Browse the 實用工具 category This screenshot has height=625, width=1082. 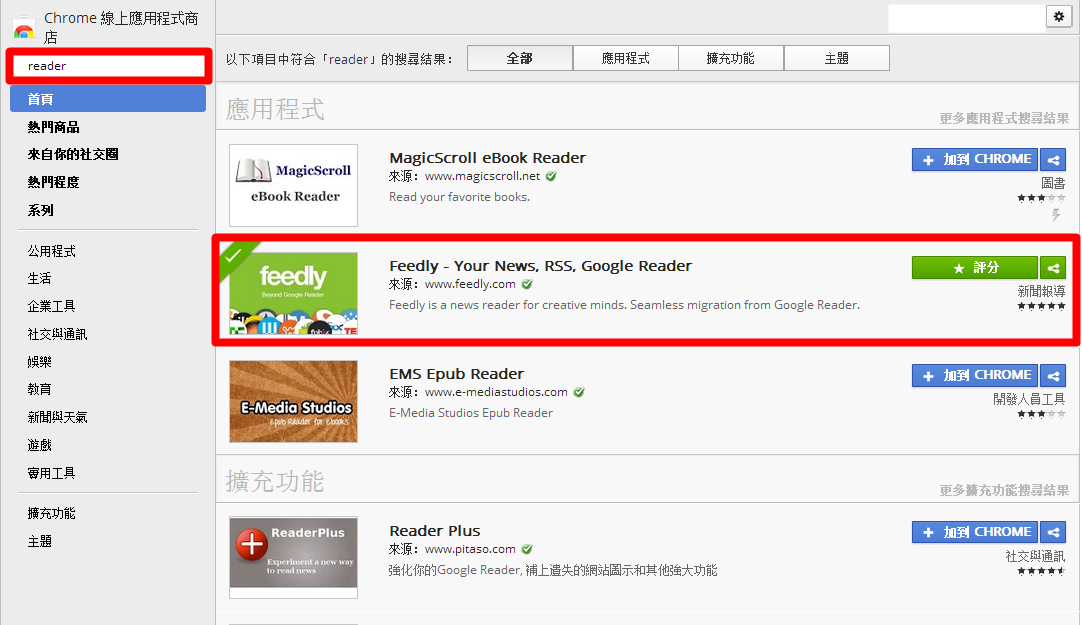tap(52, 474)
